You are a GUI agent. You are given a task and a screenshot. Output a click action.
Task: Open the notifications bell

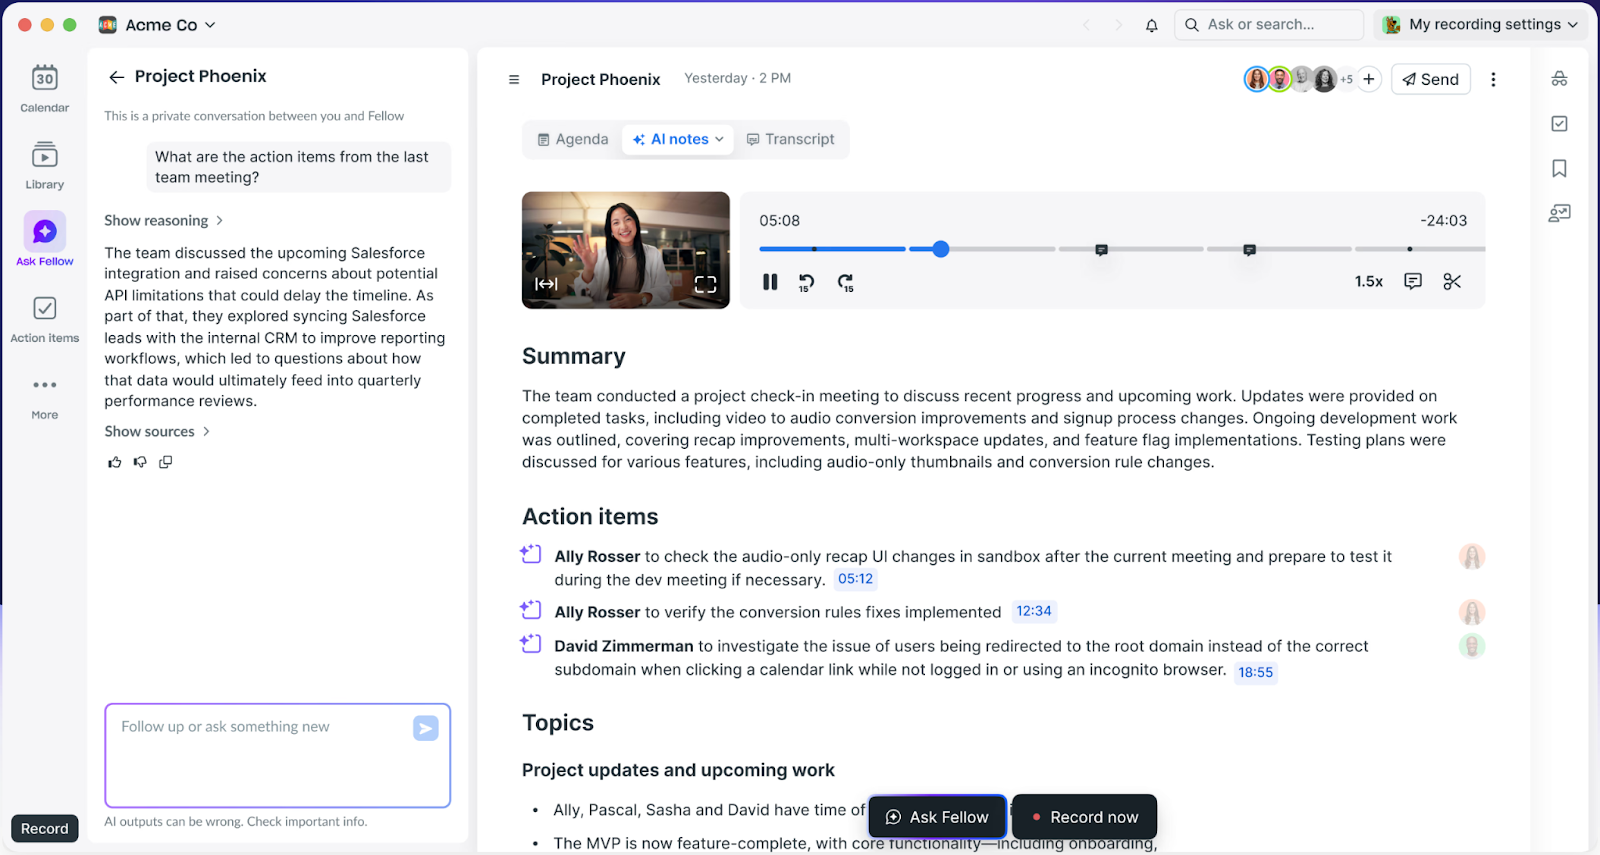[1152, 25]
